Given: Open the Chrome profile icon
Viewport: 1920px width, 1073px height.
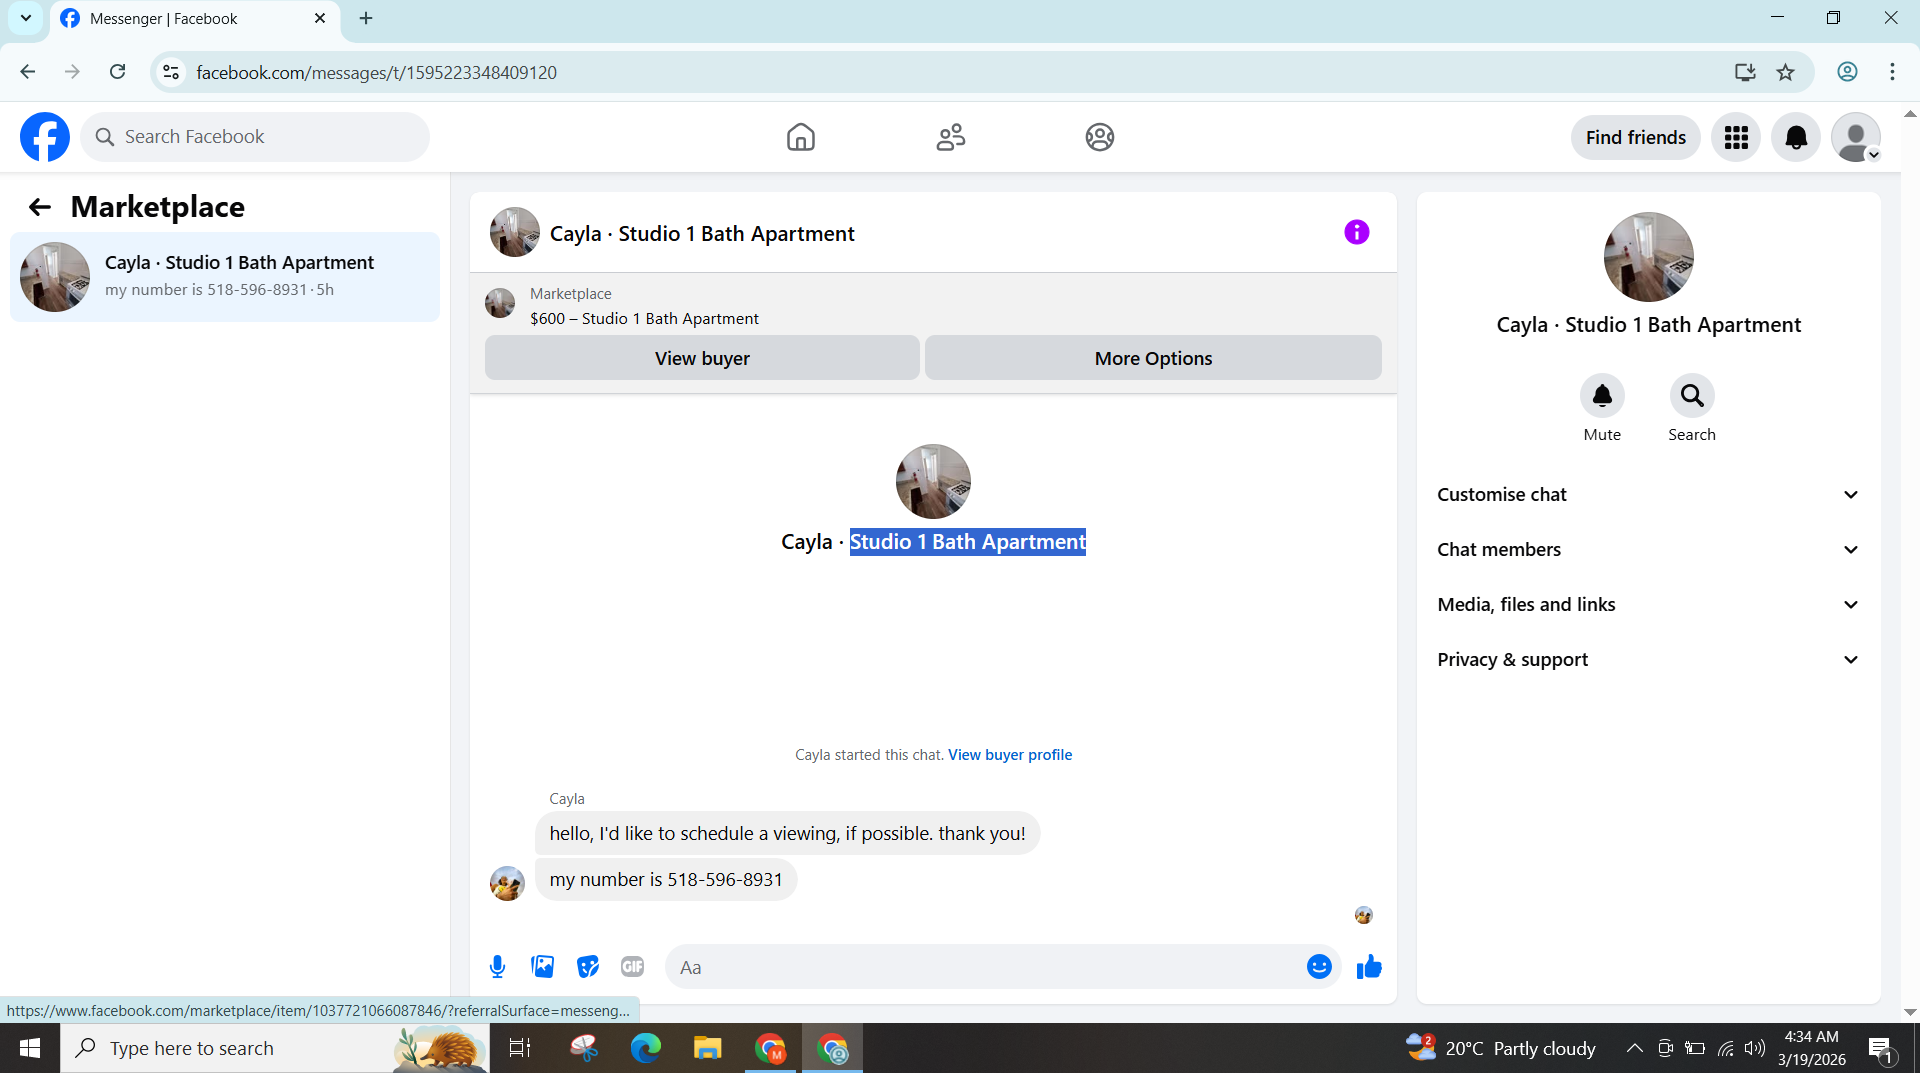Looking at the screenshot, I should 1847,72.
